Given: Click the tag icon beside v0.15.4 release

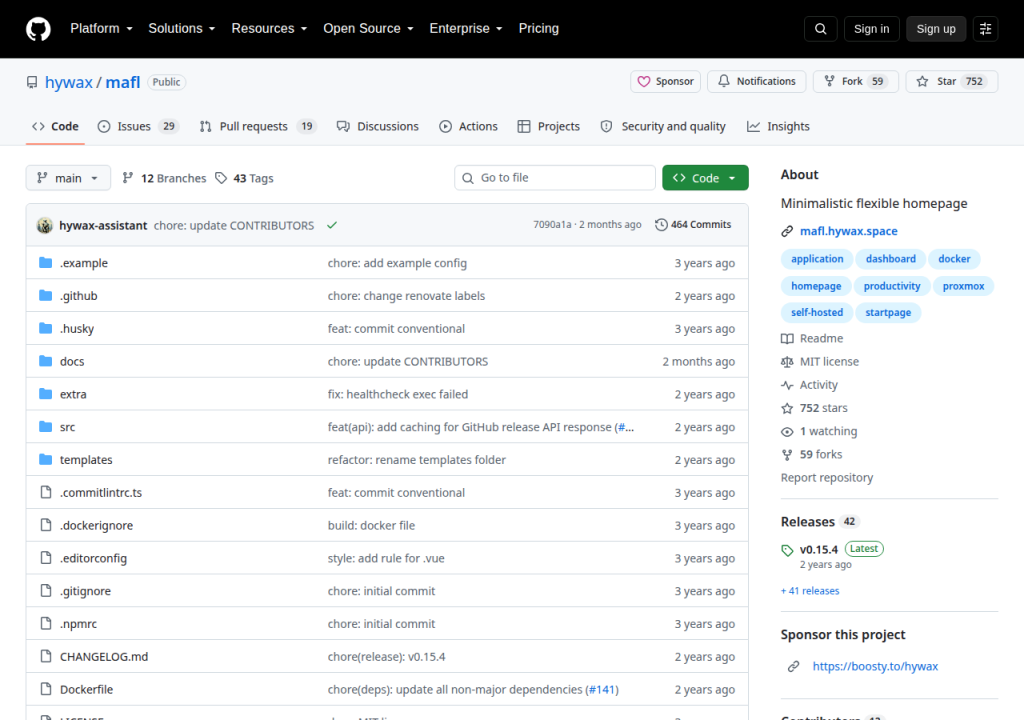Looking at the screenshot, I should click(787, 550).
